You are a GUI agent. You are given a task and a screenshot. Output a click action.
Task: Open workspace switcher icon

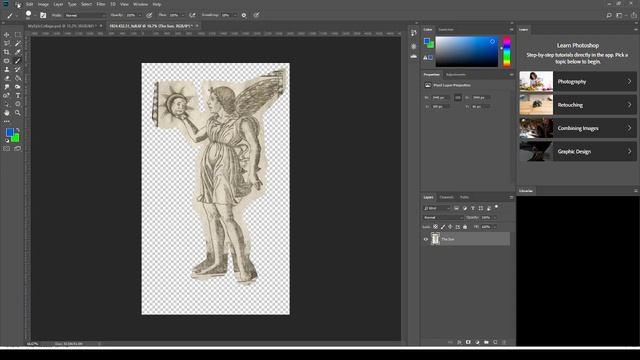pyautogui.click(x=619, y=15)
